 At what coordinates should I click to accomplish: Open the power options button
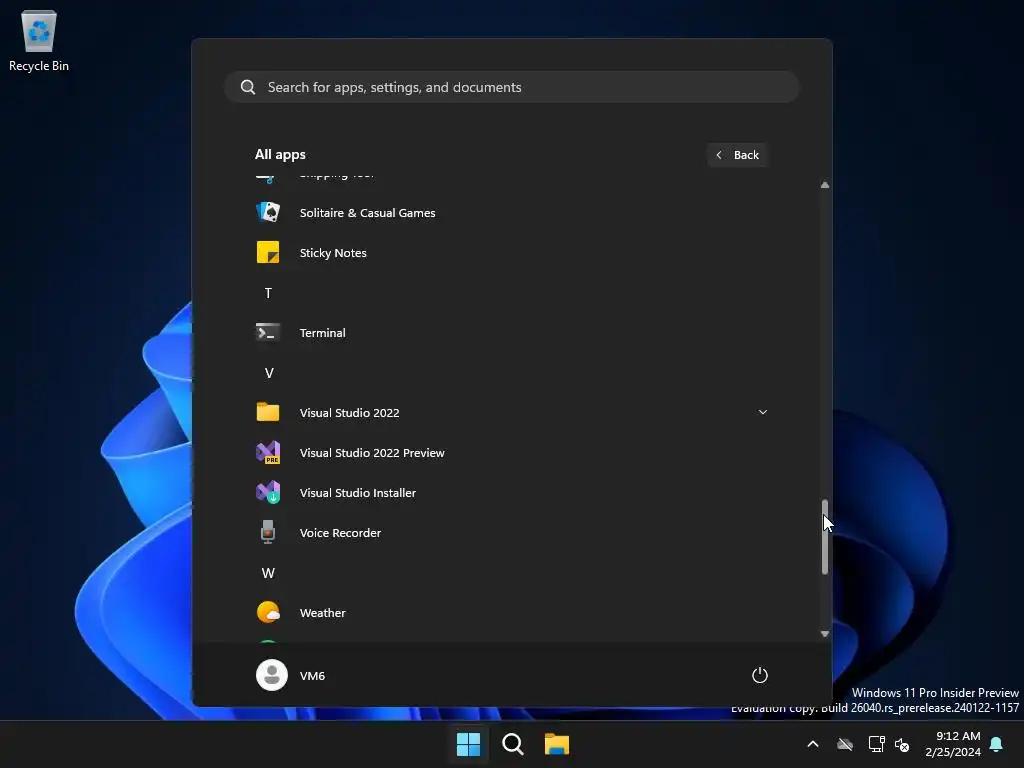click(x=760, y=675)
